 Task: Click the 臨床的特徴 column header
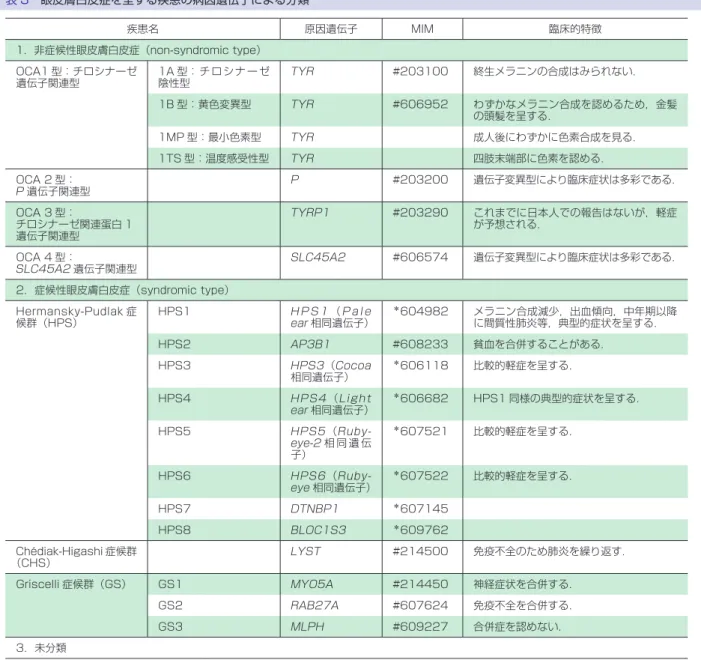coord(575,29)
